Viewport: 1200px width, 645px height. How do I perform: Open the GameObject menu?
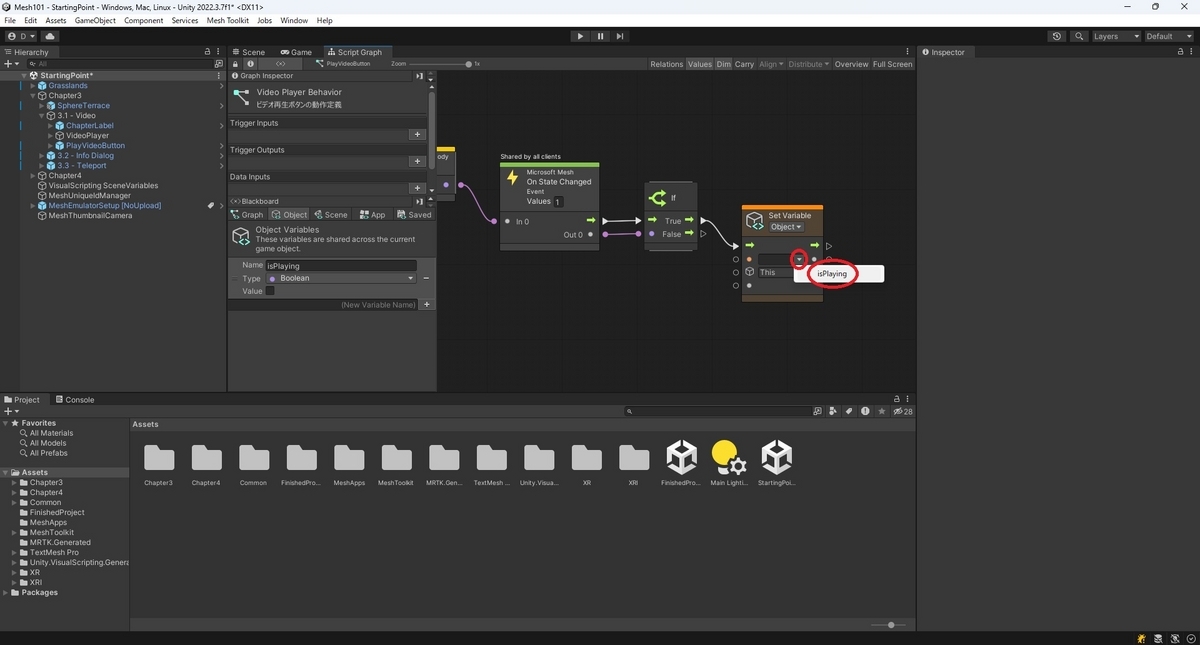pos(96,20)
